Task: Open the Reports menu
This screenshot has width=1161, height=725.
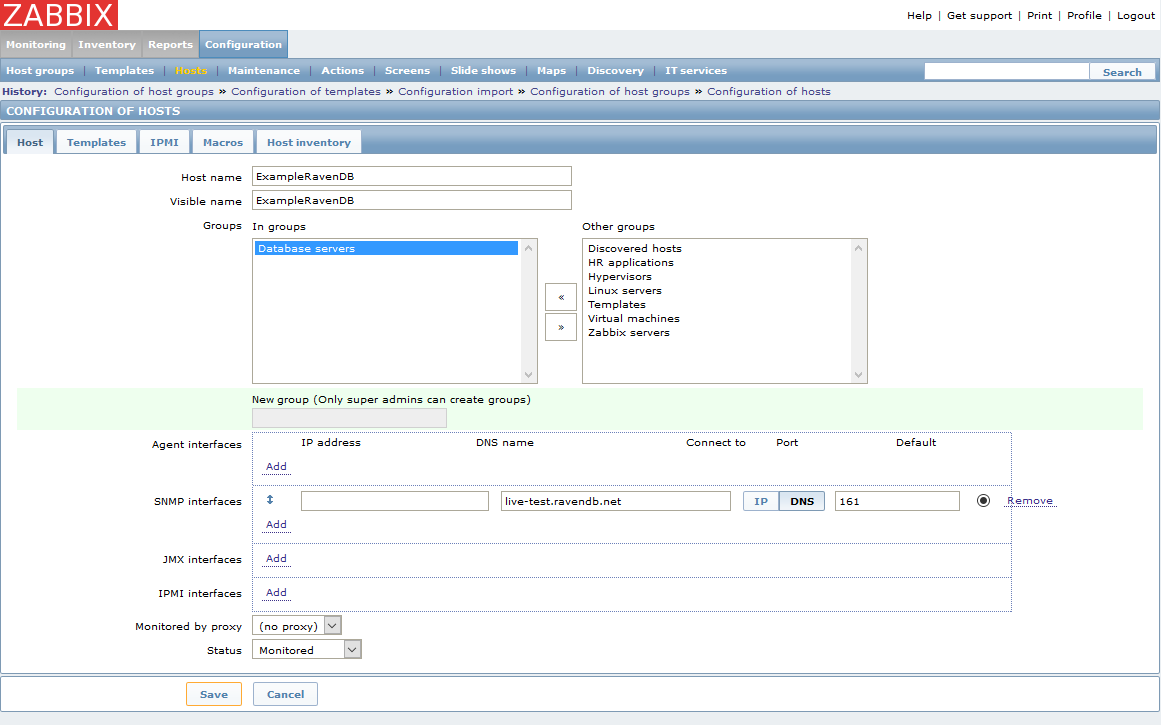Action: 170,44
